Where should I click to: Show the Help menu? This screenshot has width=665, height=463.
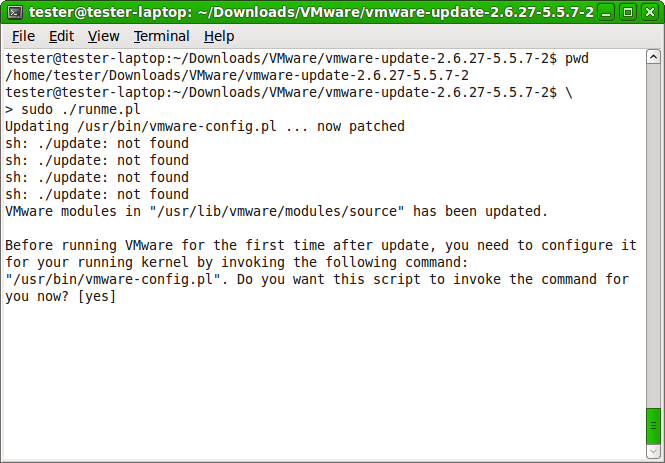218,36
